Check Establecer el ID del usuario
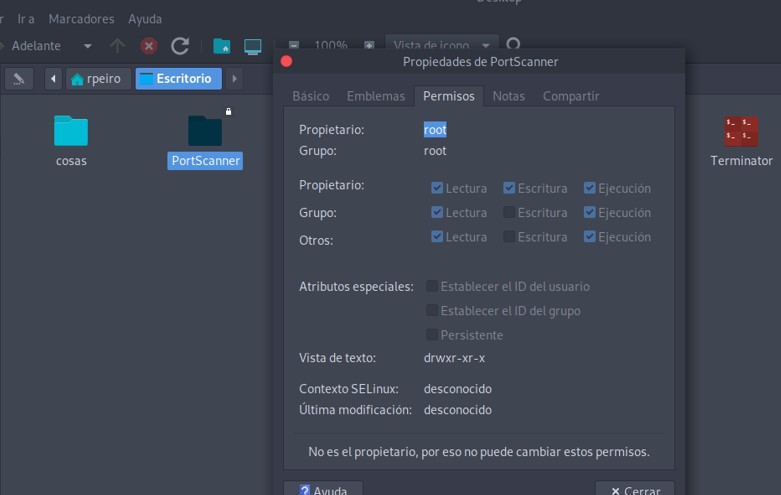Screen dimensions: 781x495 coord(432,286)
